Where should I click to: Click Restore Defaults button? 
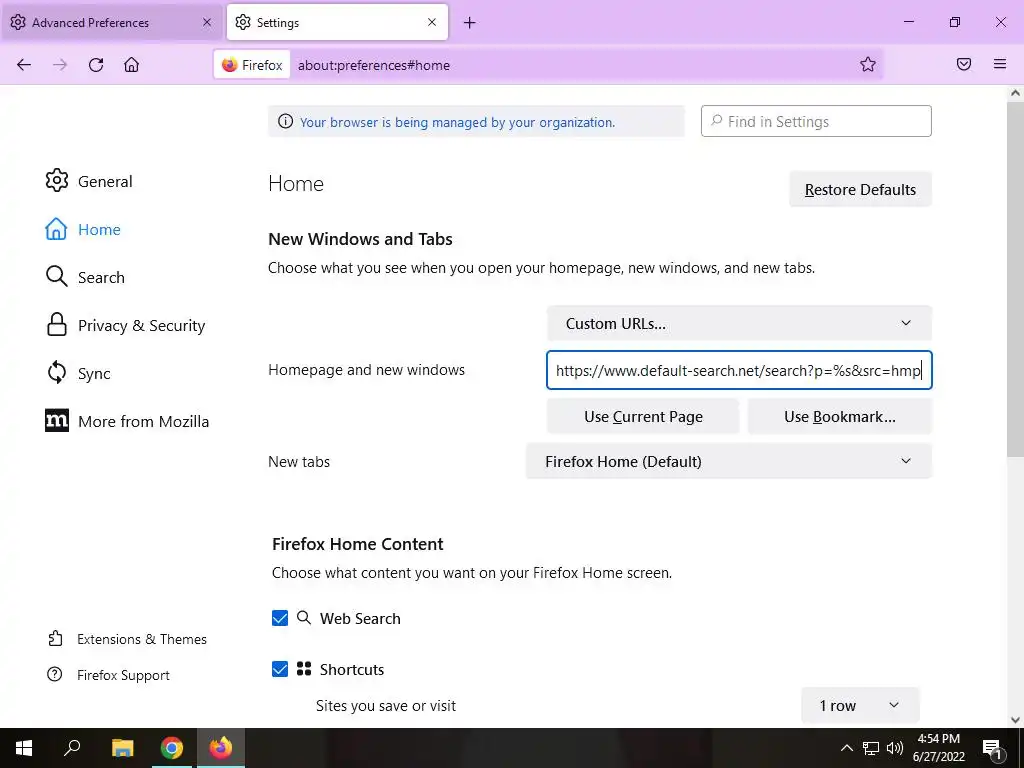point(860,189)
